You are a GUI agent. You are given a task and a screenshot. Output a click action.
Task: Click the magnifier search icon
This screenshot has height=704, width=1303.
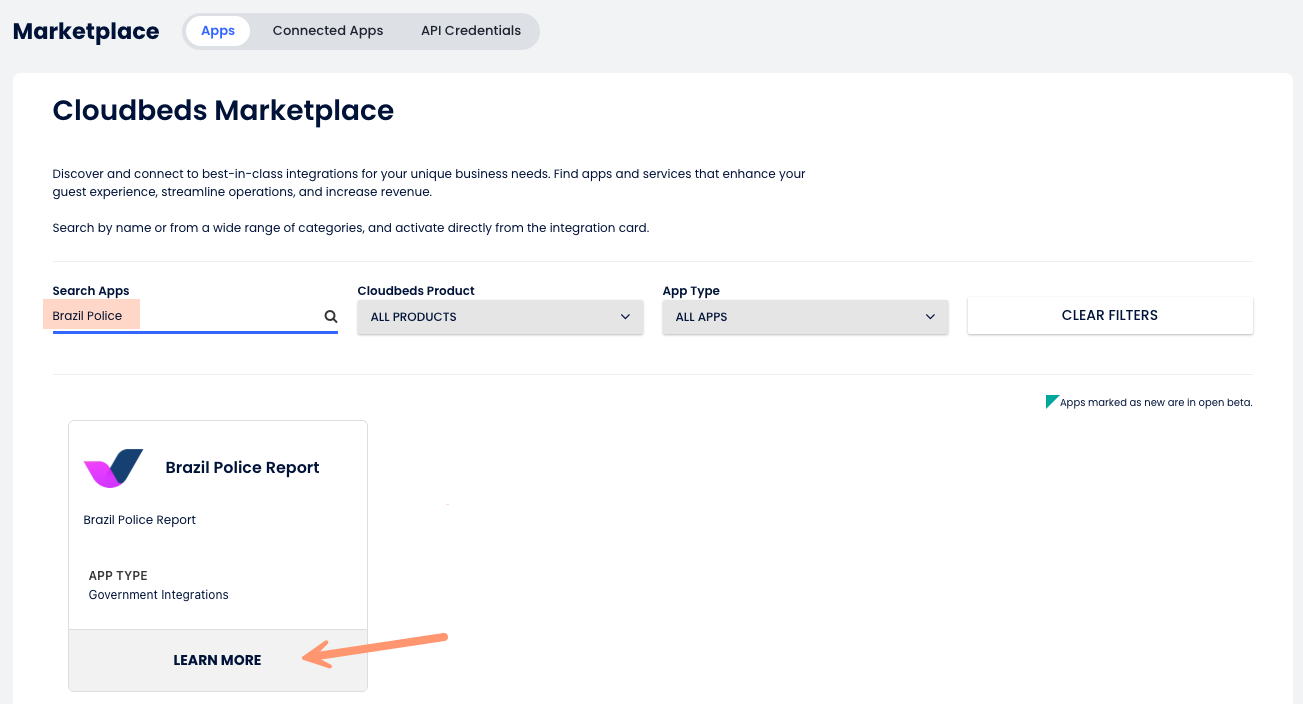[330, 316]
